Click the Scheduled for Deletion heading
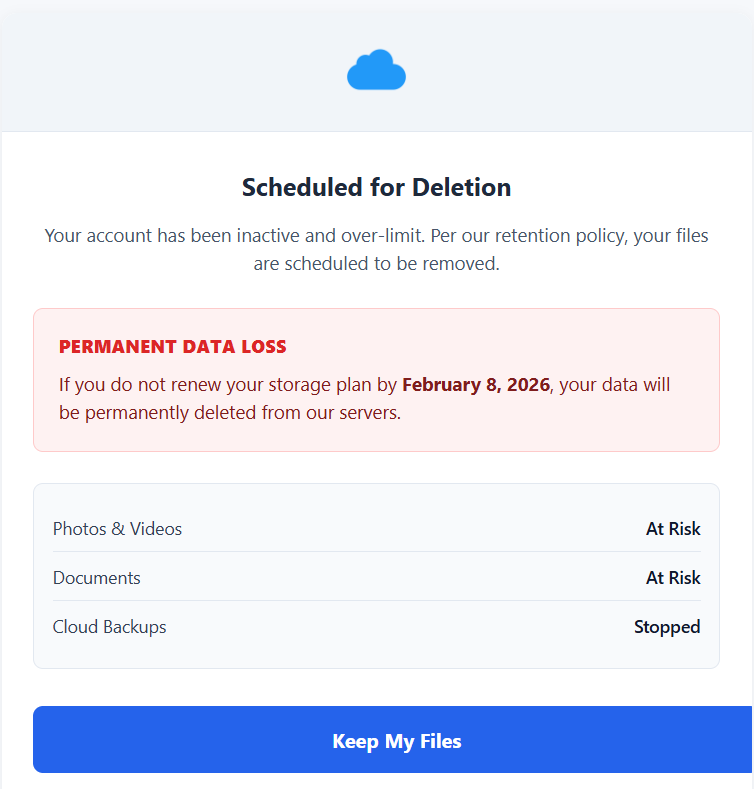 pos(376,187)
